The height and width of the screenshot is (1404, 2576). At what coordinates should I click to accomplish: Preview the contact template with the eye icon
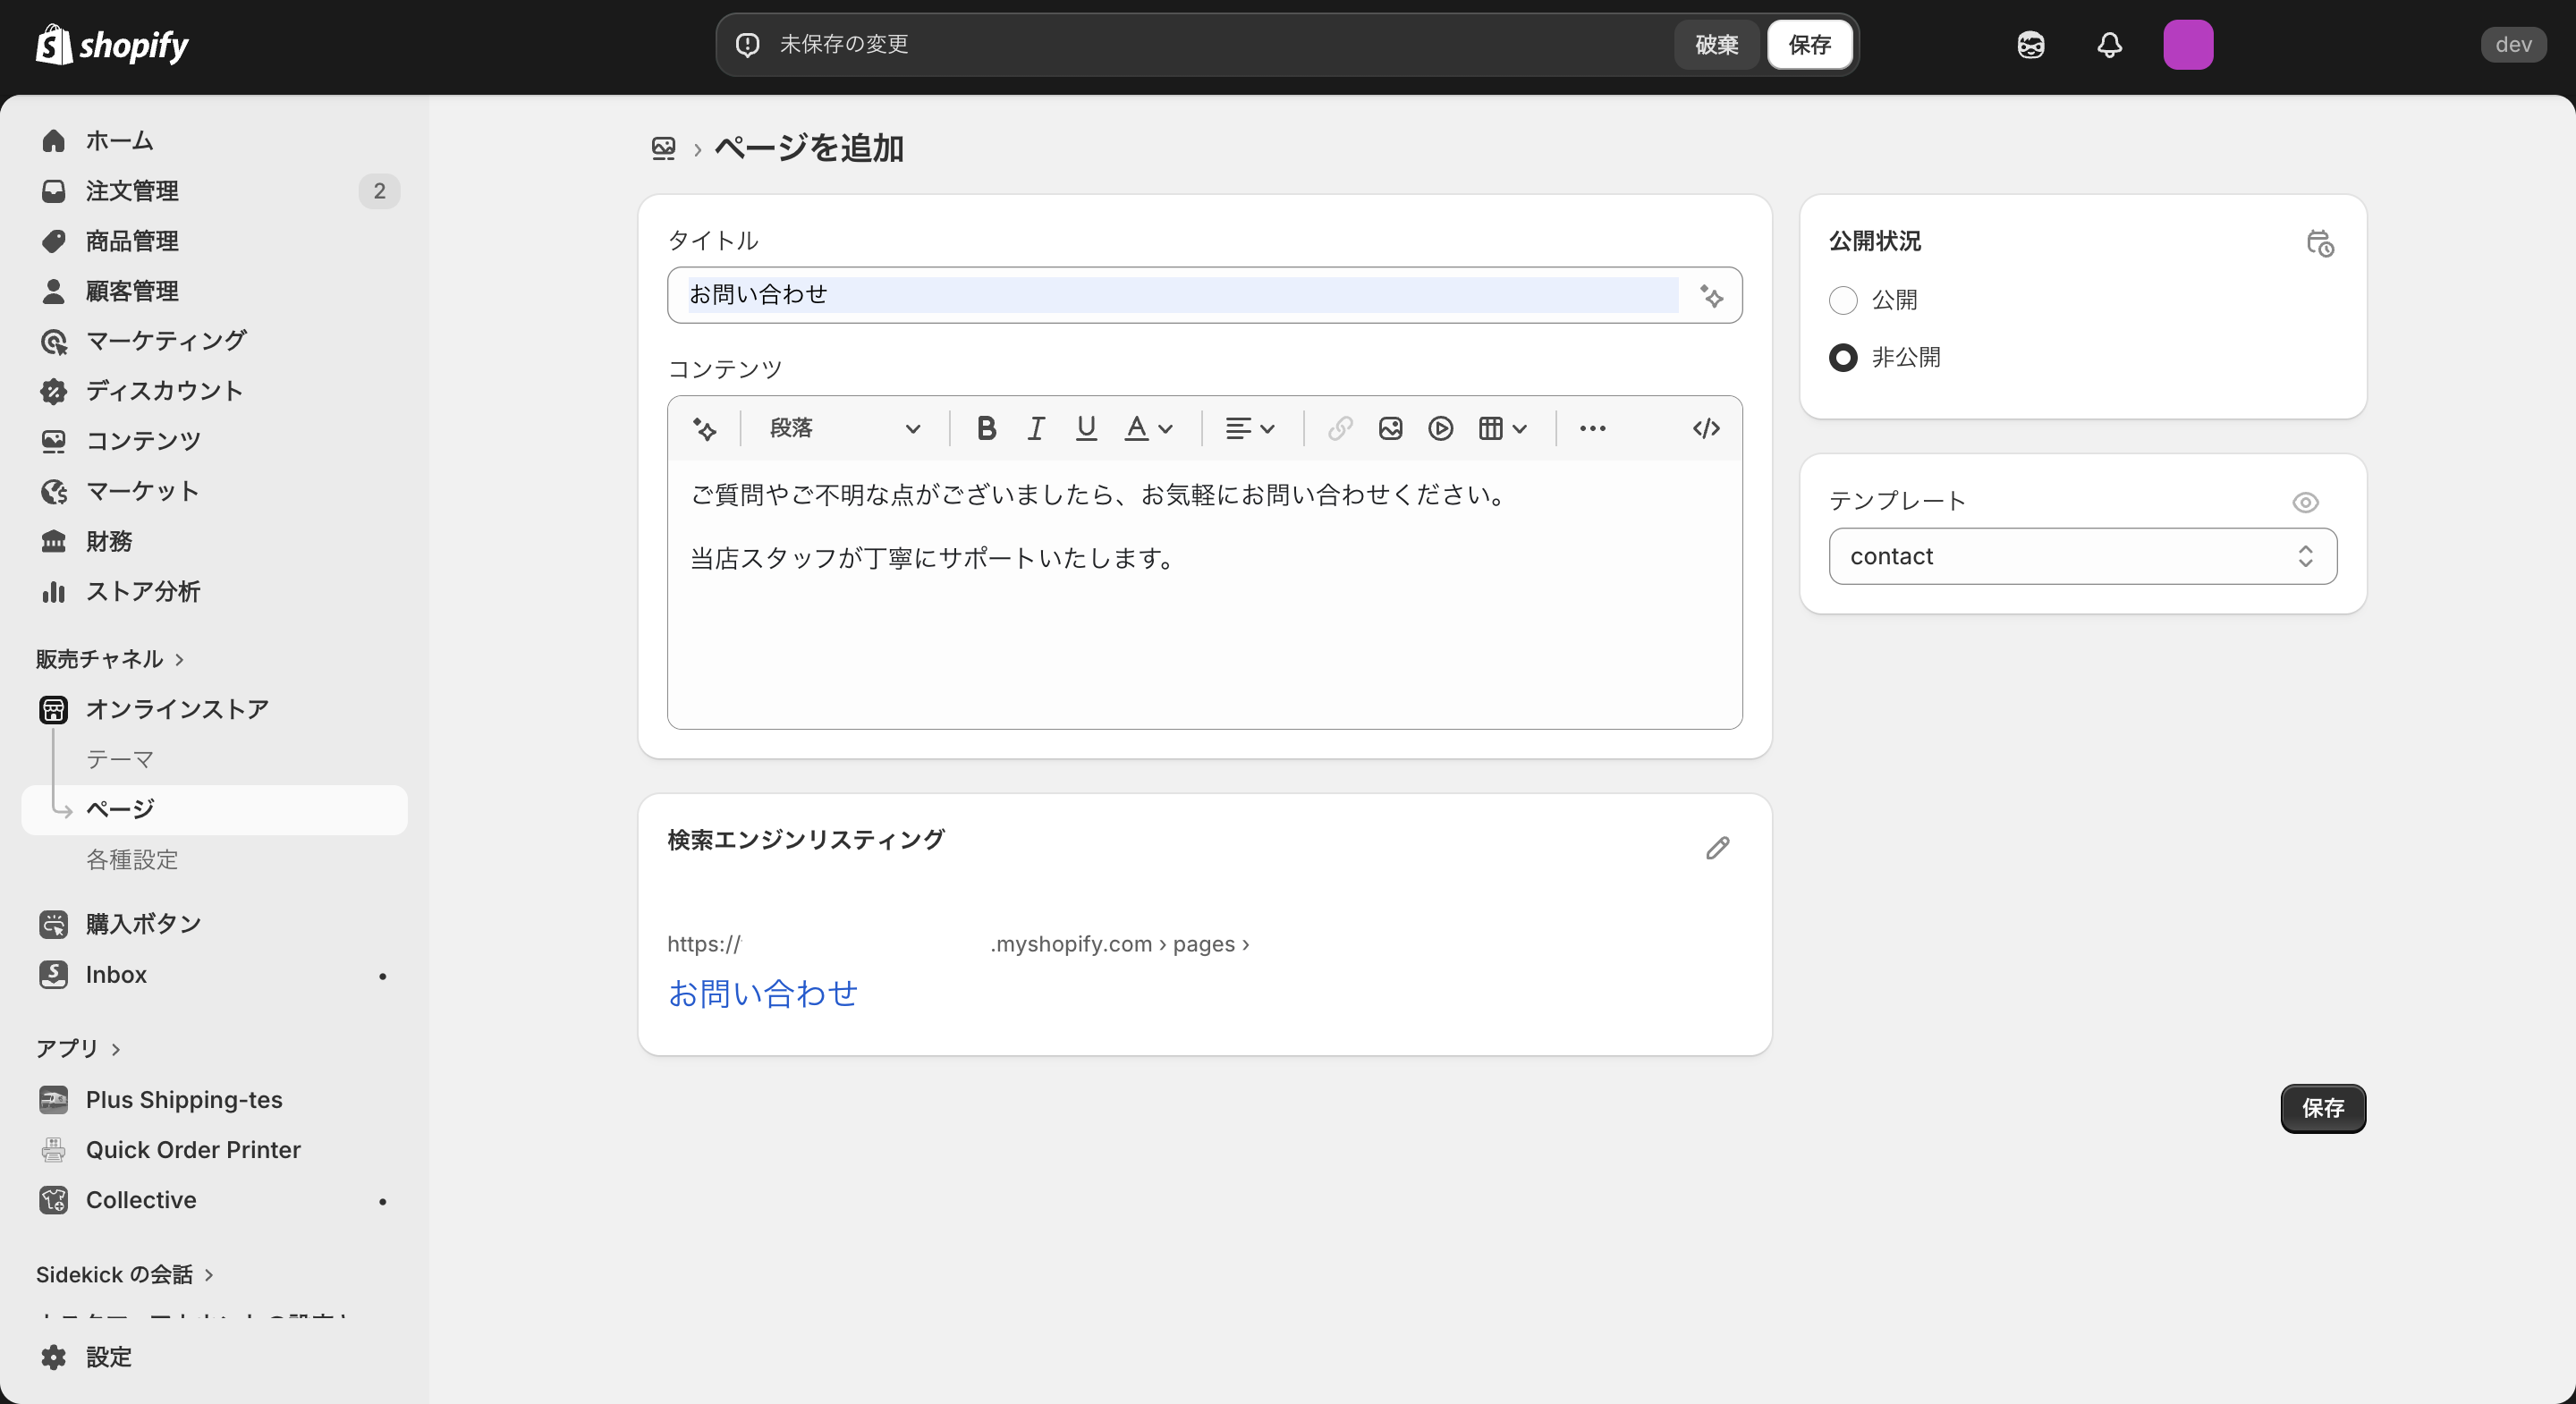(2306, 502)
